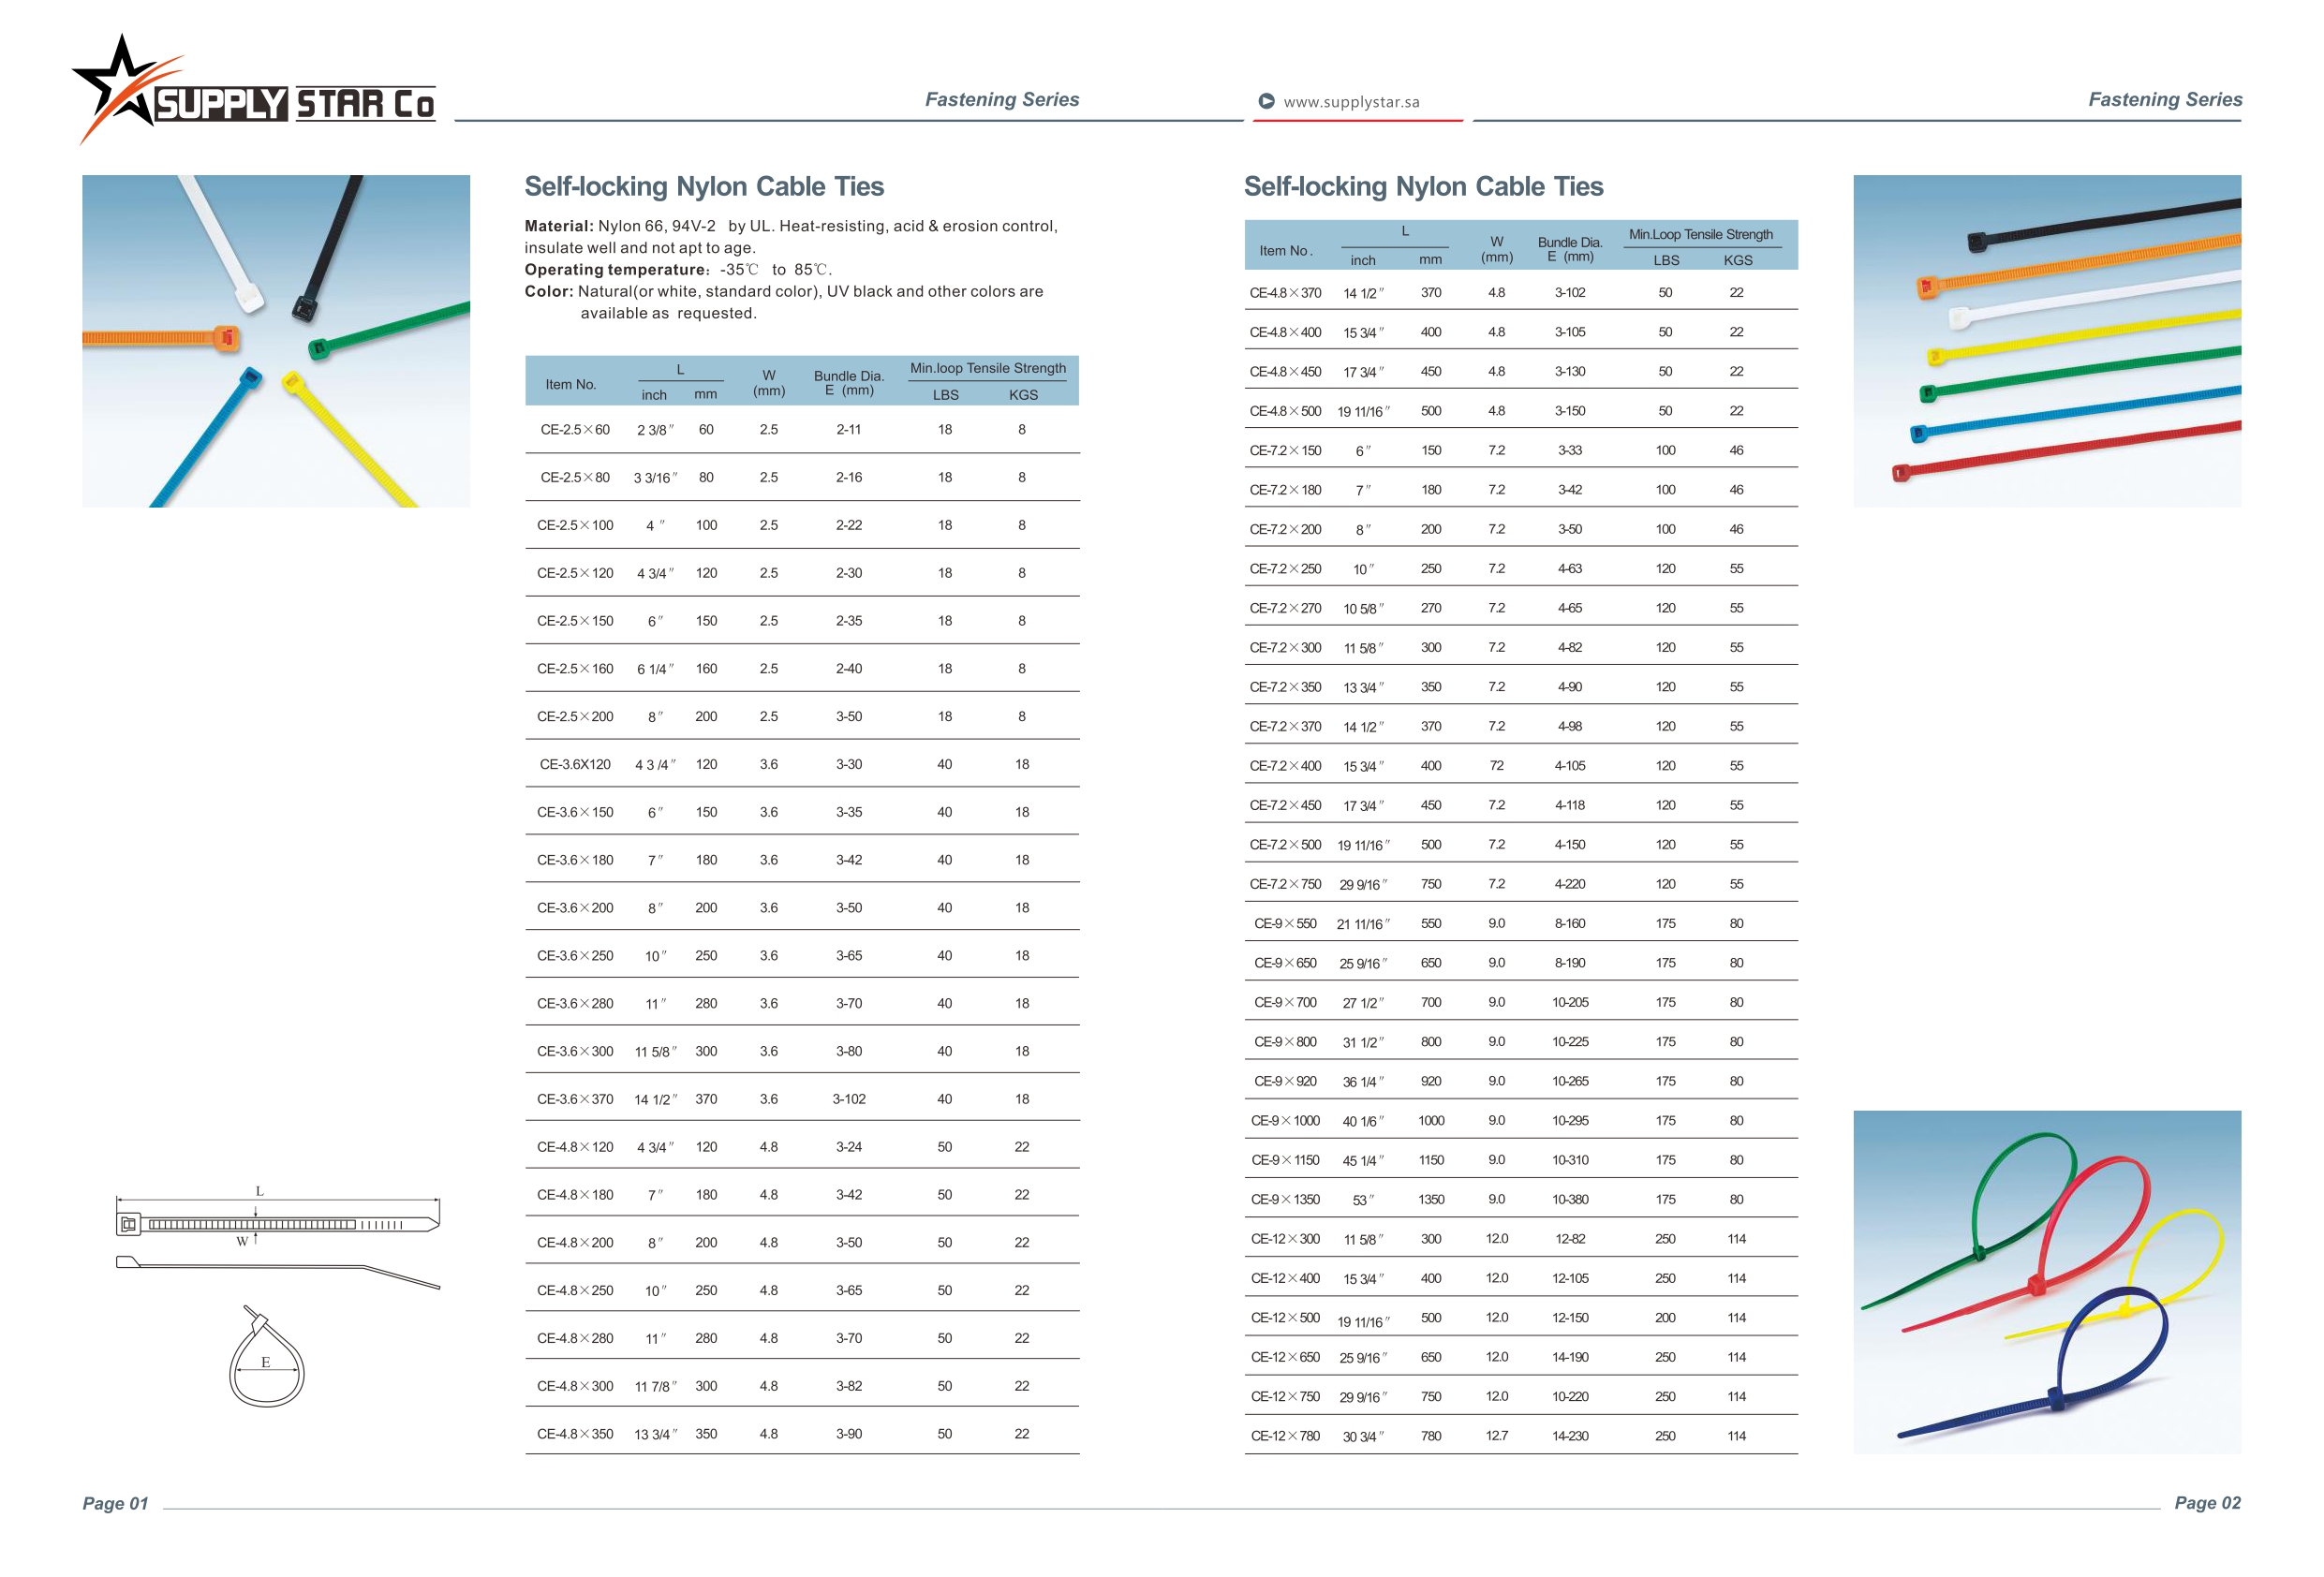Click bundle diameter '4-220' cell
The height and width of the screenshot is (1577, 2324).
pos(1570,885)
